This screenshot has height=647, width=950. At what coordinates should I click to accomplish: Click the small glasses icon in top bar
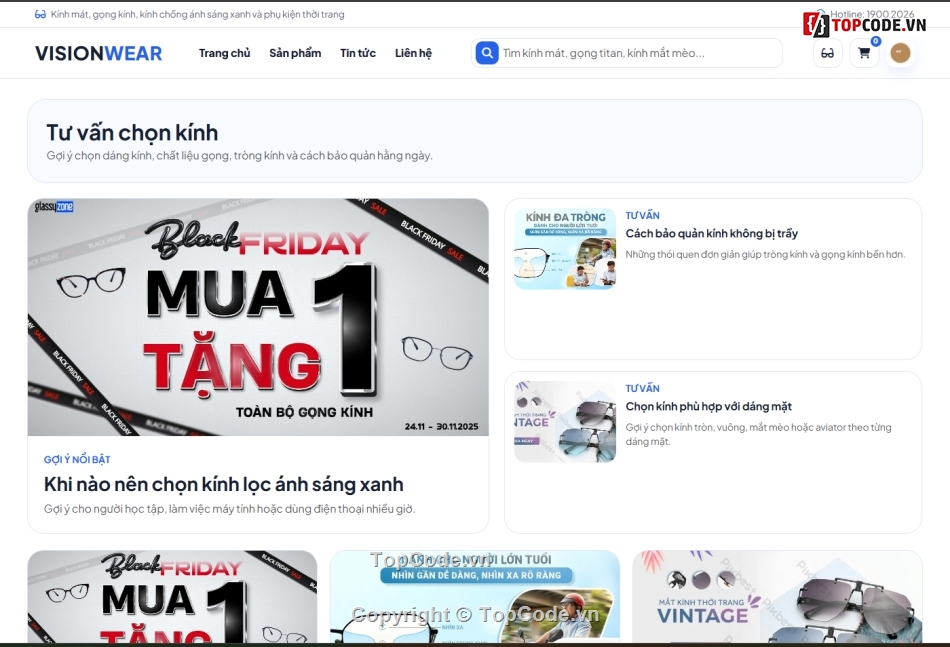40,14
